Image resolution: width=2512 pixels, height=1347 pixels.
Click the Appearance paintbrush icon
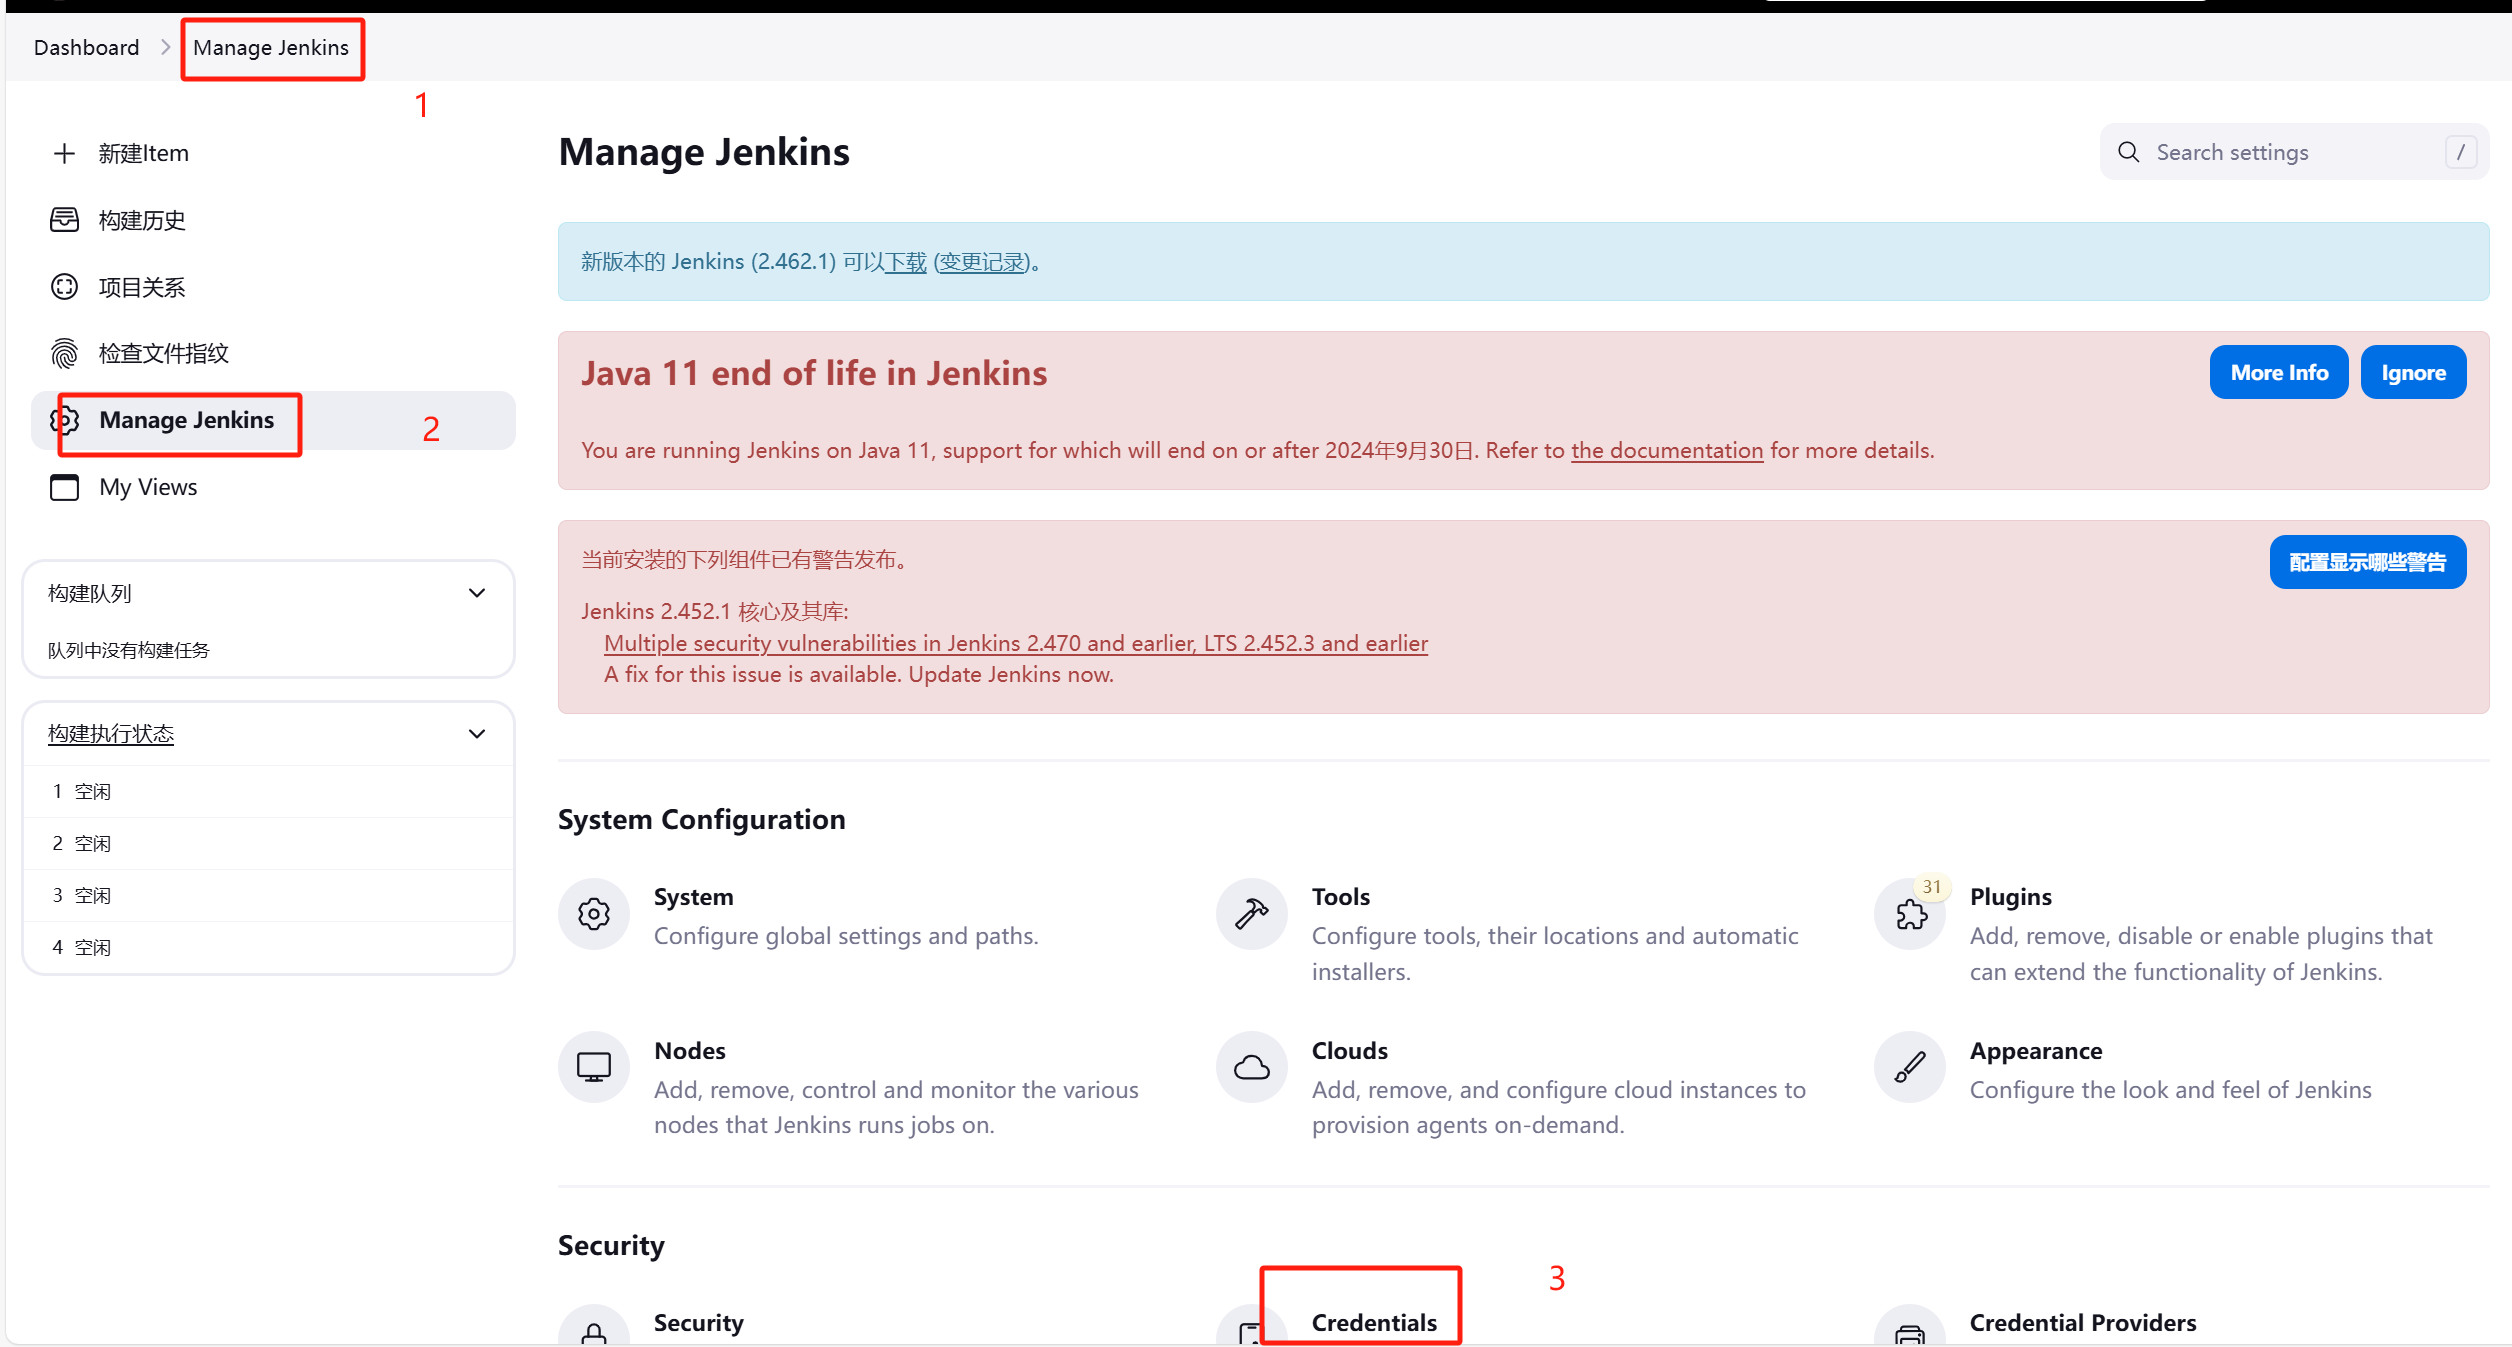(1910, 1067)
